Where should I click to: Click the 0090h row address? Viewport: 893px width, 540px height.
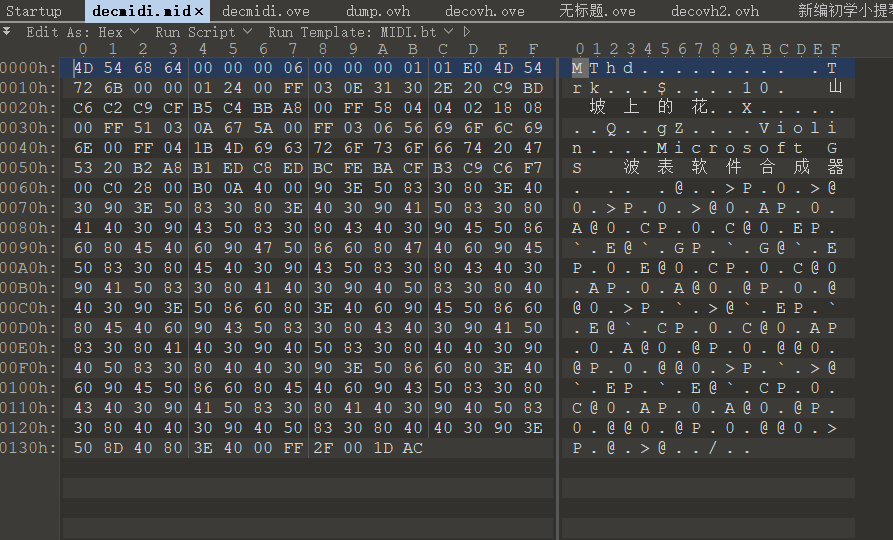[28, 248]
